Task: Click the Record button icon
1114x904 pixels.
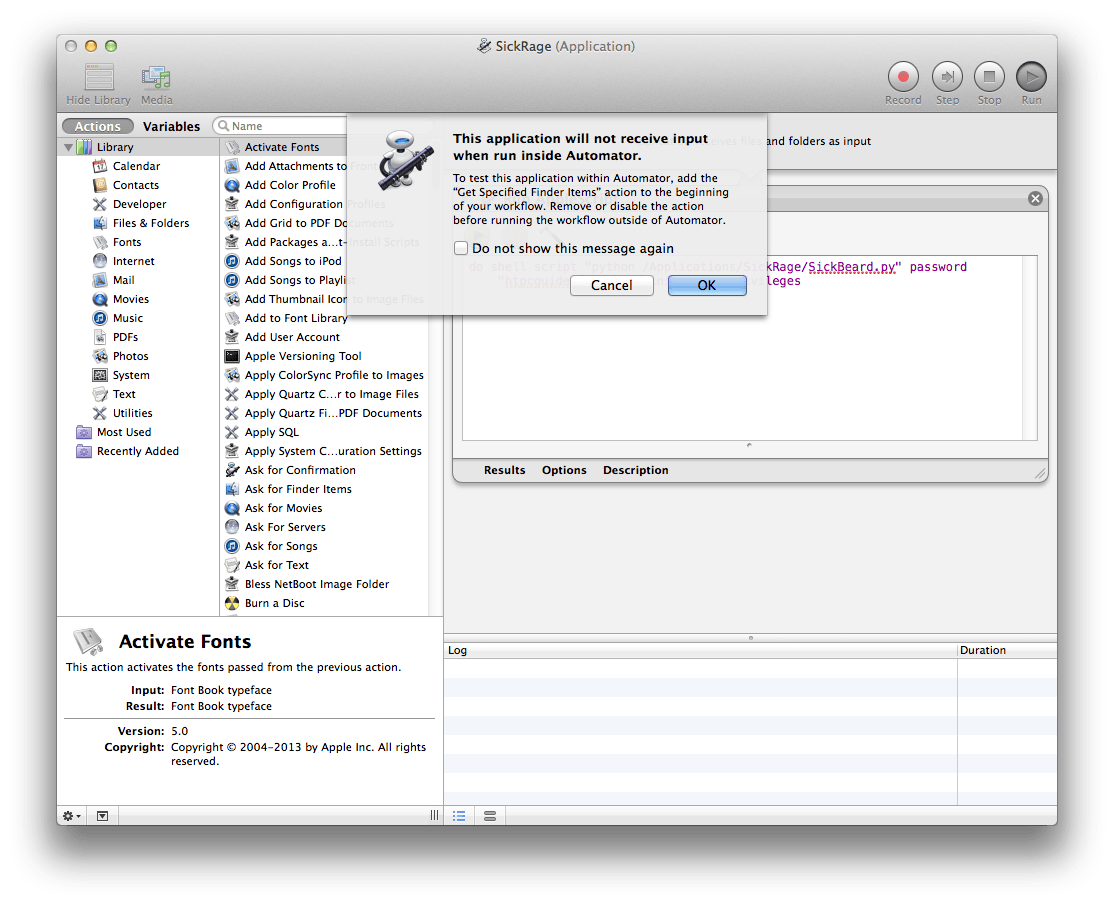Action: [x=903, y=76]
